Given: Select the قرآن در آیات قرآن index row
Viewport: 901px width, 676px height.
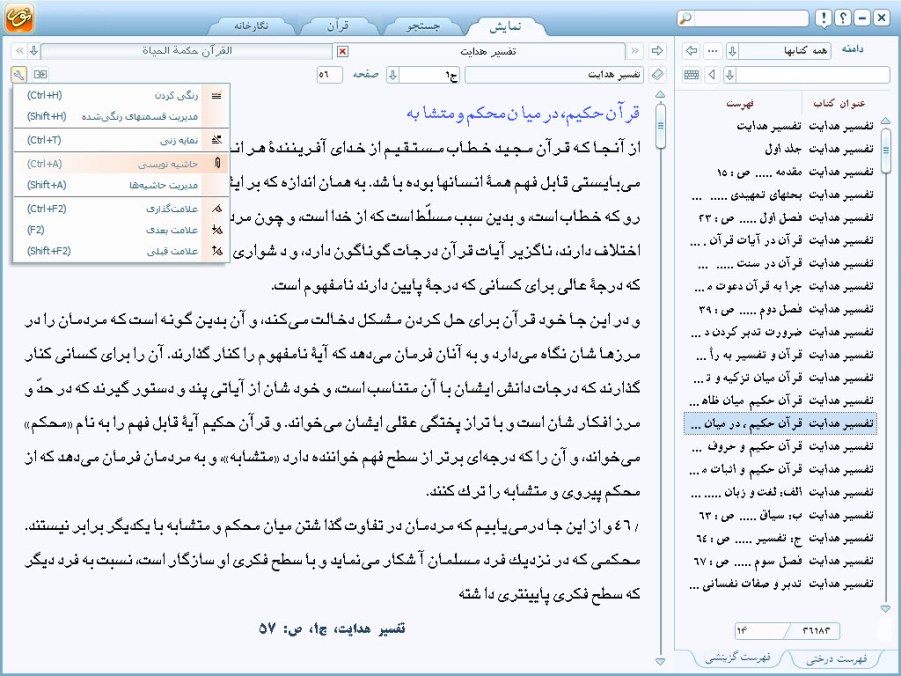Looking at the screenshot, I should 780,240.
